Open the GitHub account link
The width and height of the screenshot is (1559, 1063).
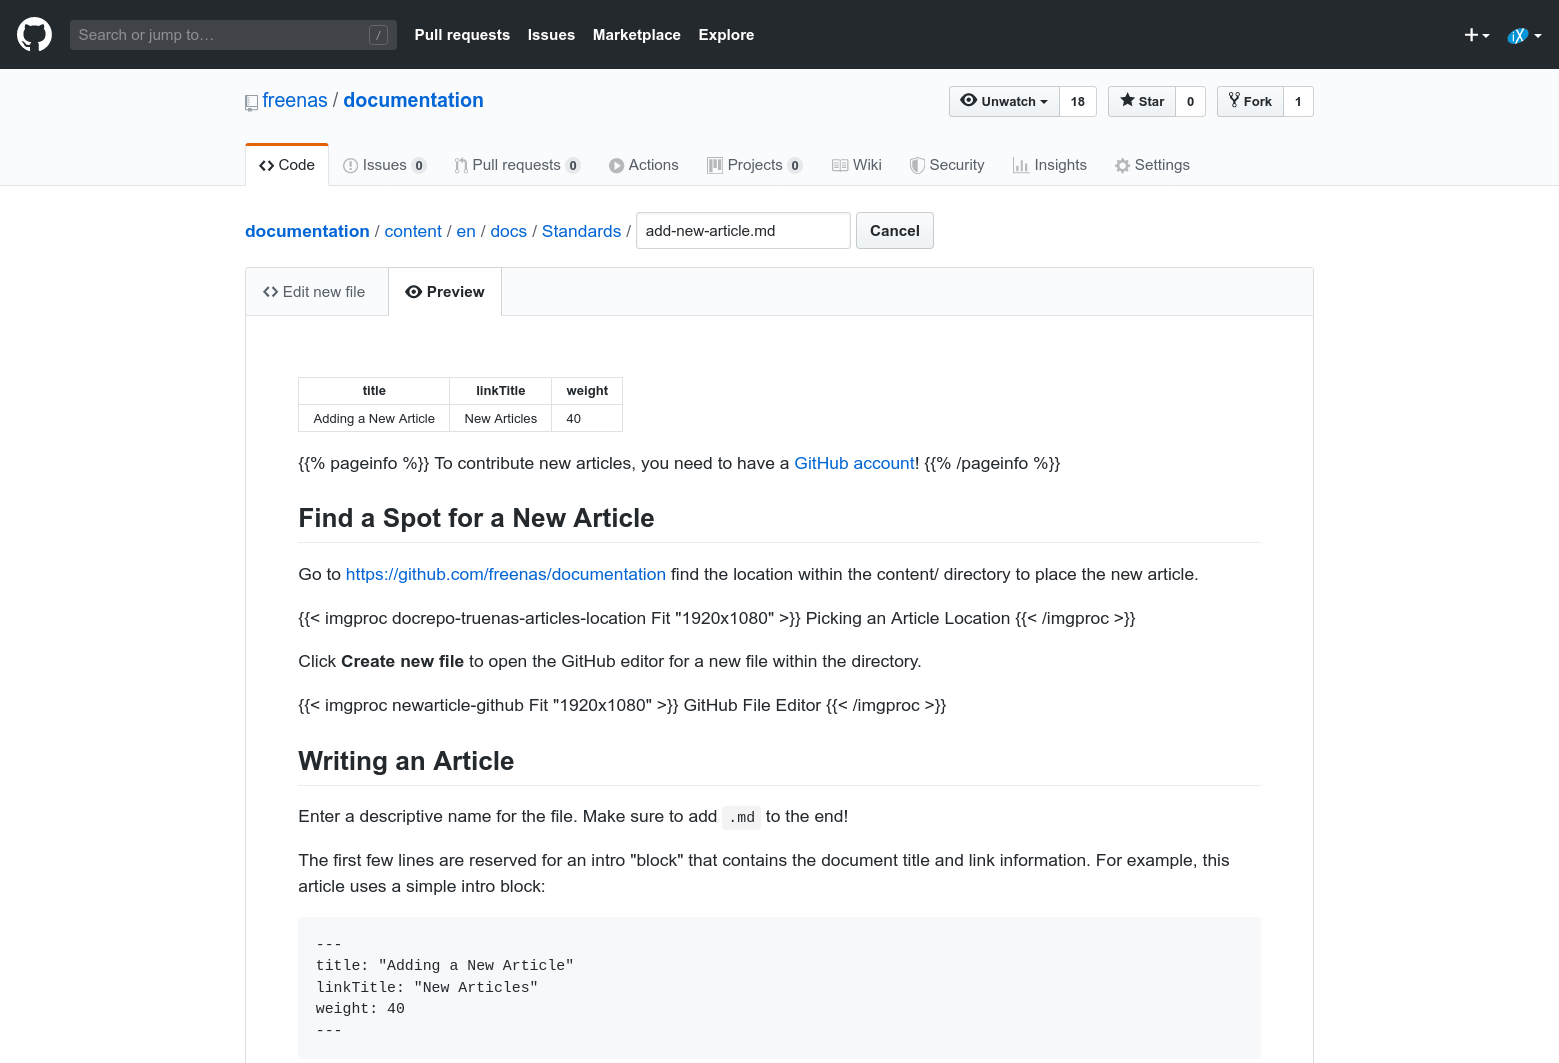point(854,463)
